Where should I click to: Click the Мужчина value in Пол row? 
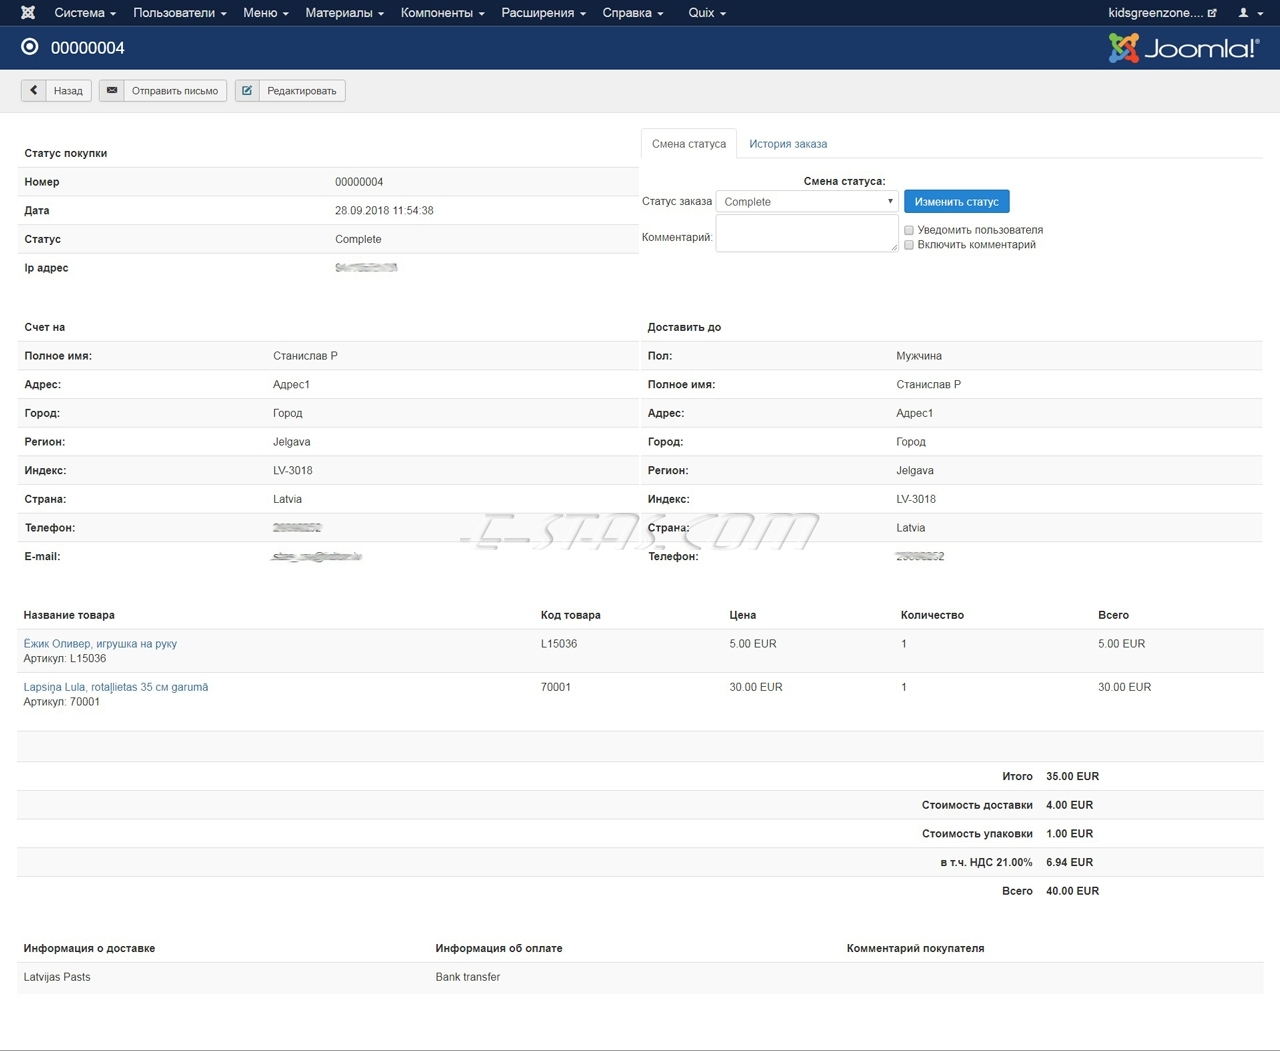point(919,356)
